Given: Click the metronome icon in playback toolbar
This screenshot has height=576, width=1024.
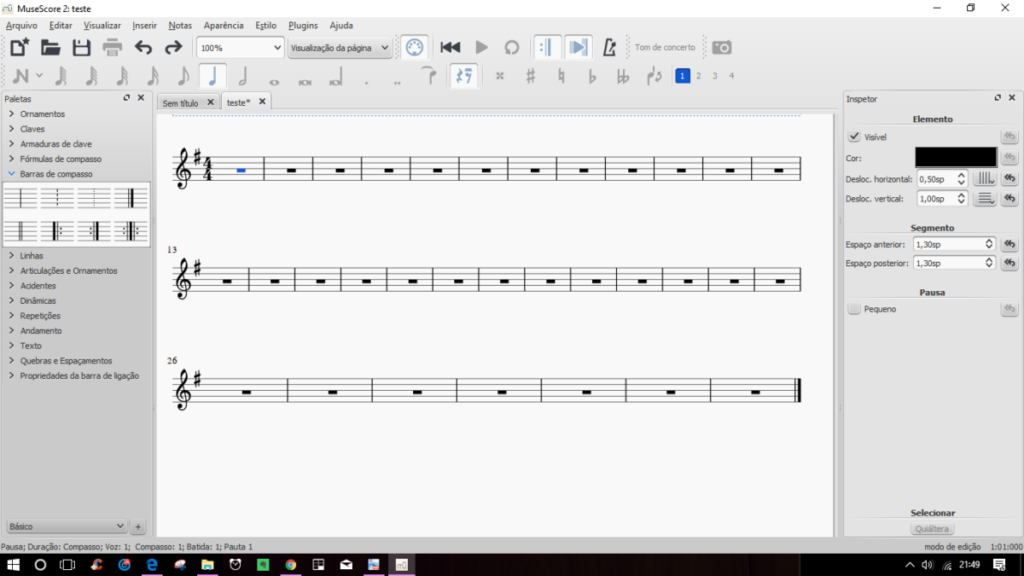Looking at the screenshot, I should click(x=609, y=47).
